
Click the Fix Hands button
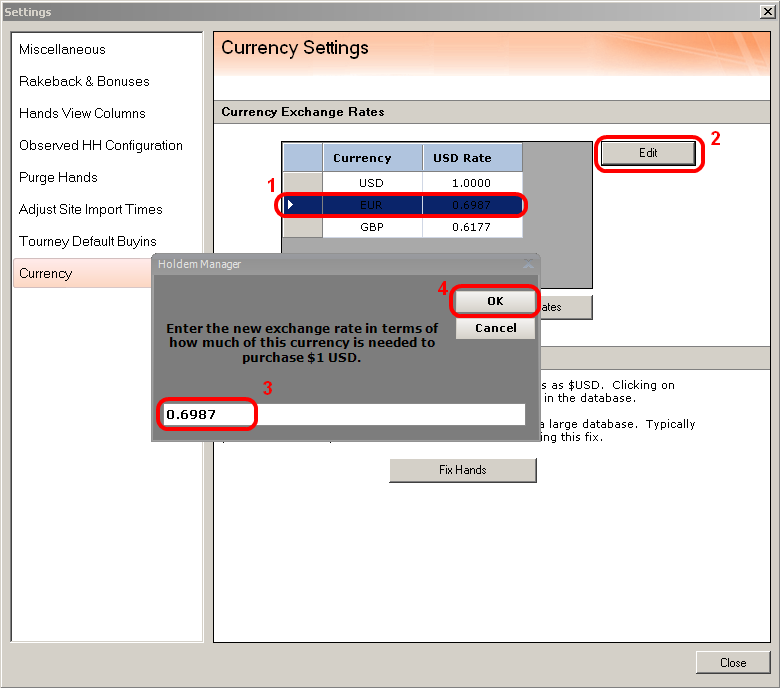click(463, 470)
